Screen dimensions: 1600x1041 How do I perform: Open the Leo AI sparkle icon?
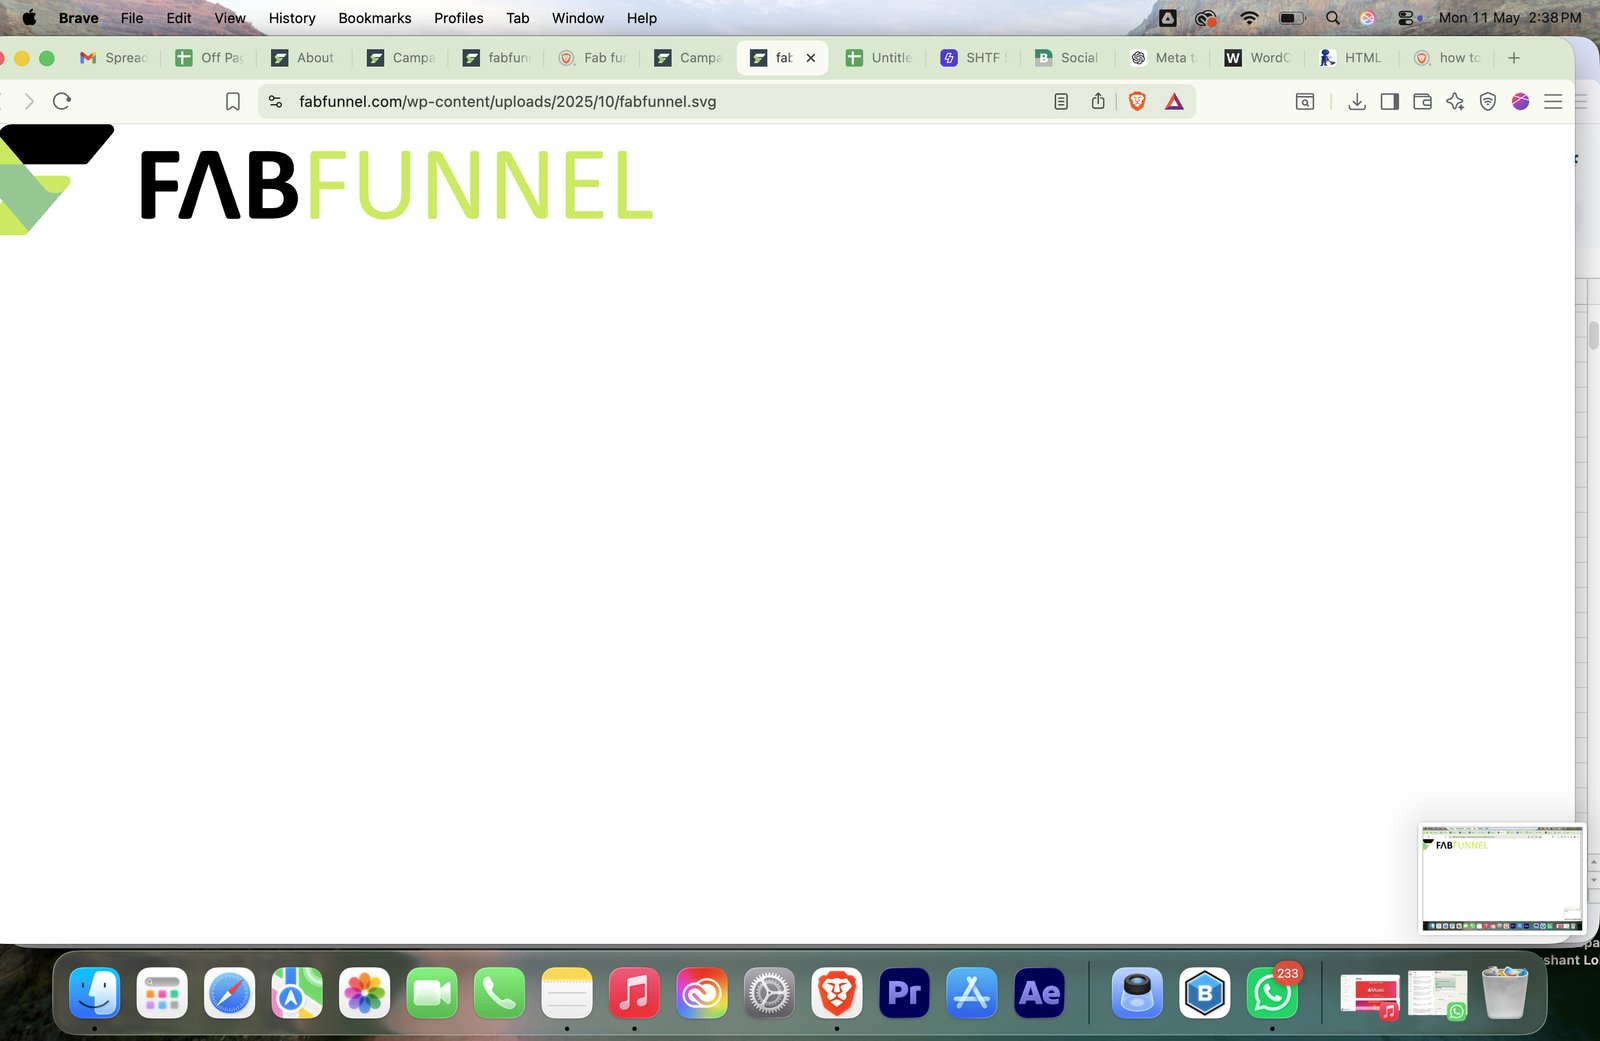coord(1455,101)
